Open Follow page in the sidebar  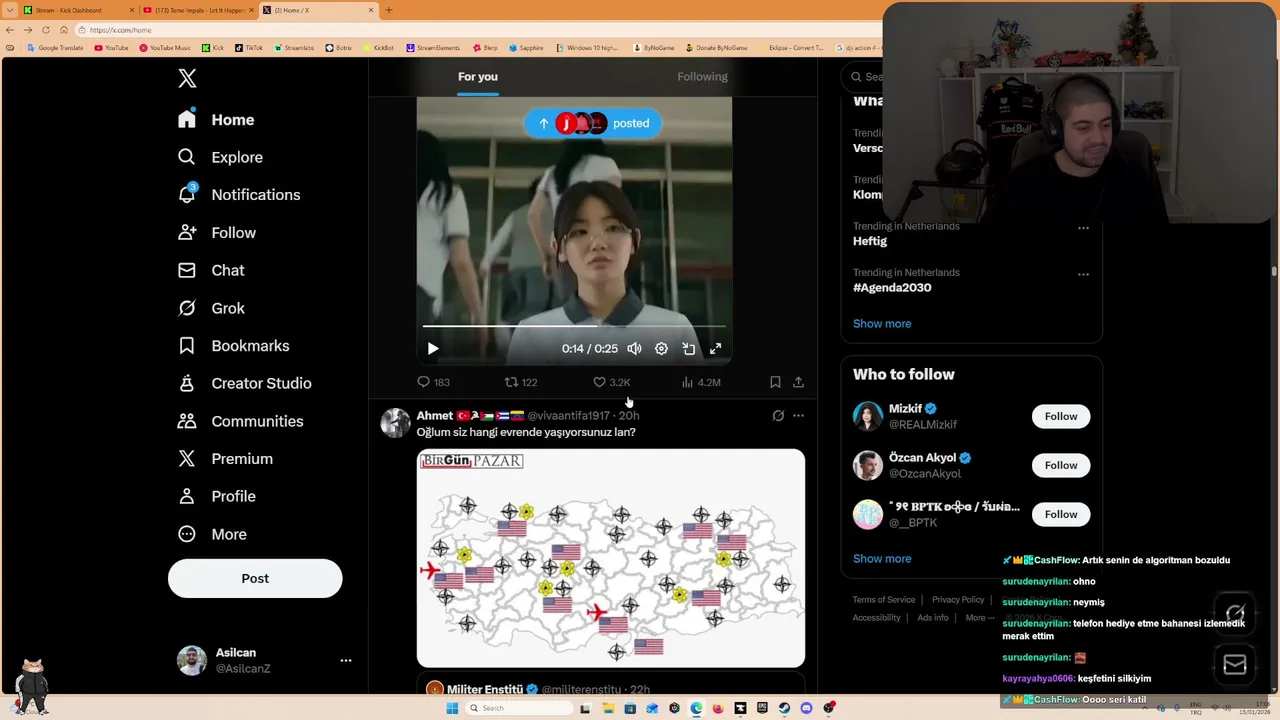217,233
